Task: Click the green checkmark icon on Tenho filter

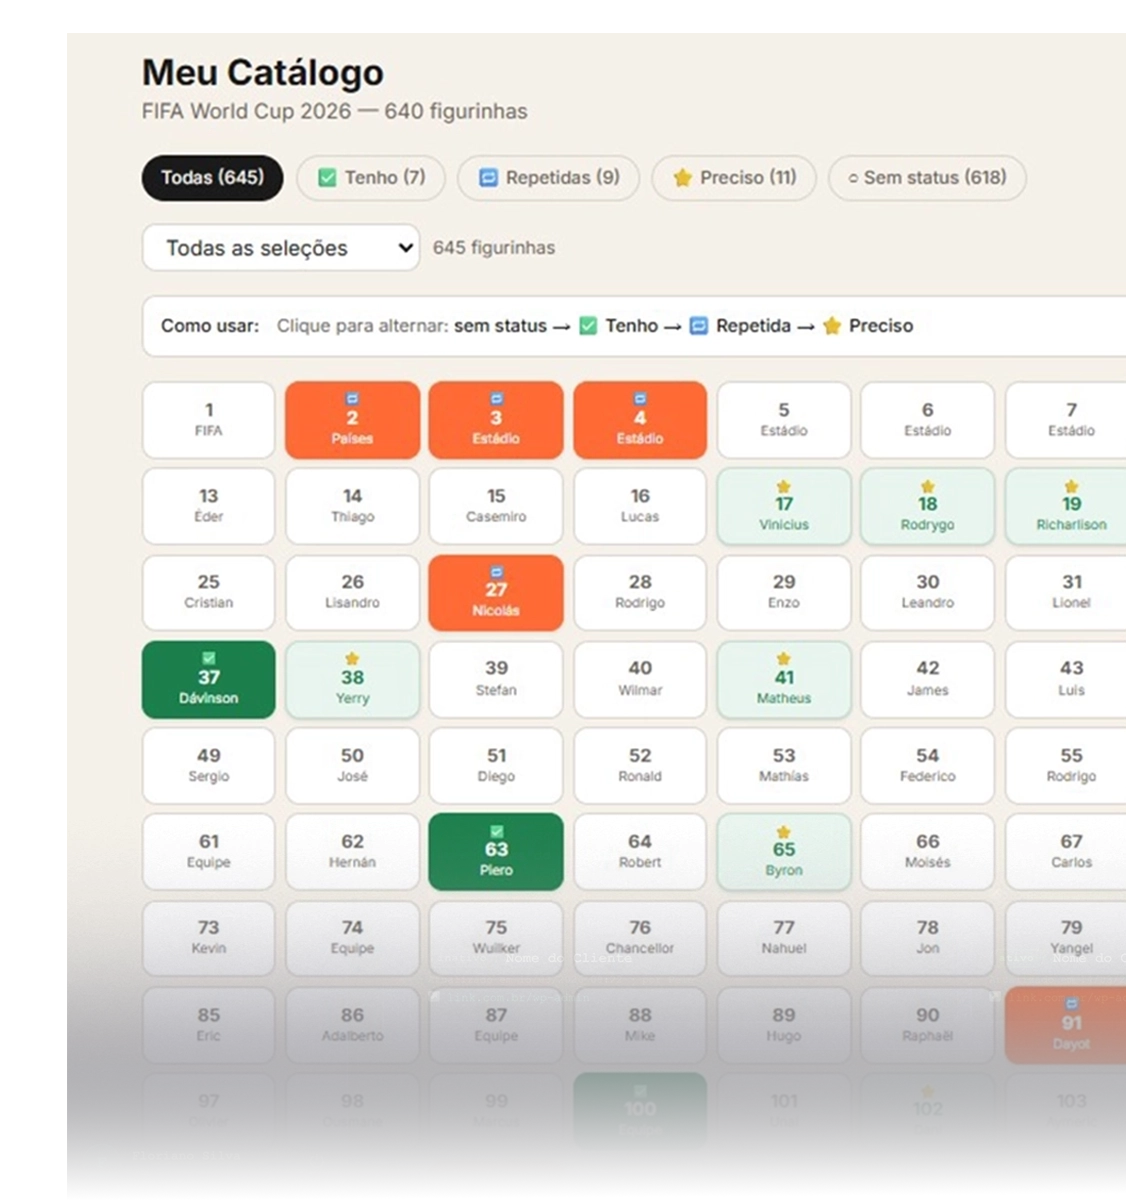Action: point(327,178)
